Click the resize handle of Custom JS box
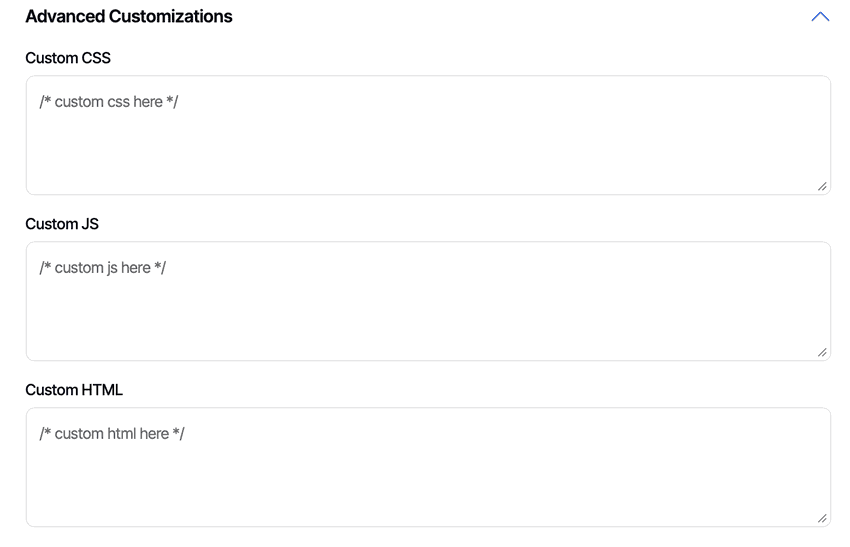Screen dimensions: 850x547 822,352
